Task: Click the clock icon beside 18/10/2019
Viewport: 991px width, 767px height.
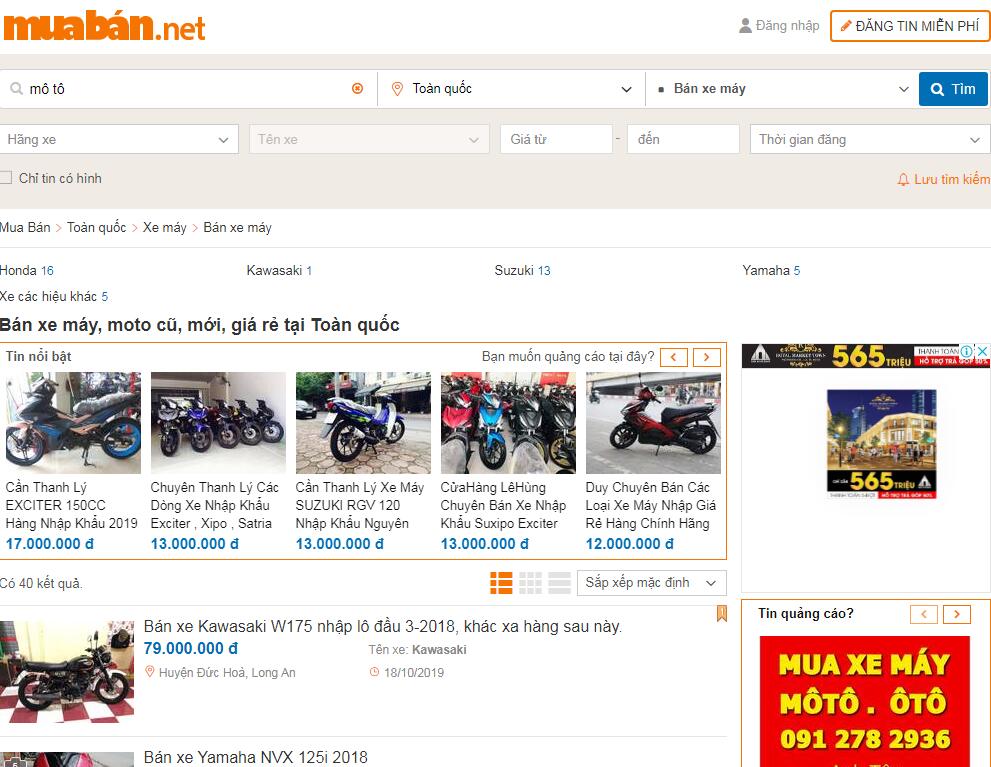Action: (374, 672)
